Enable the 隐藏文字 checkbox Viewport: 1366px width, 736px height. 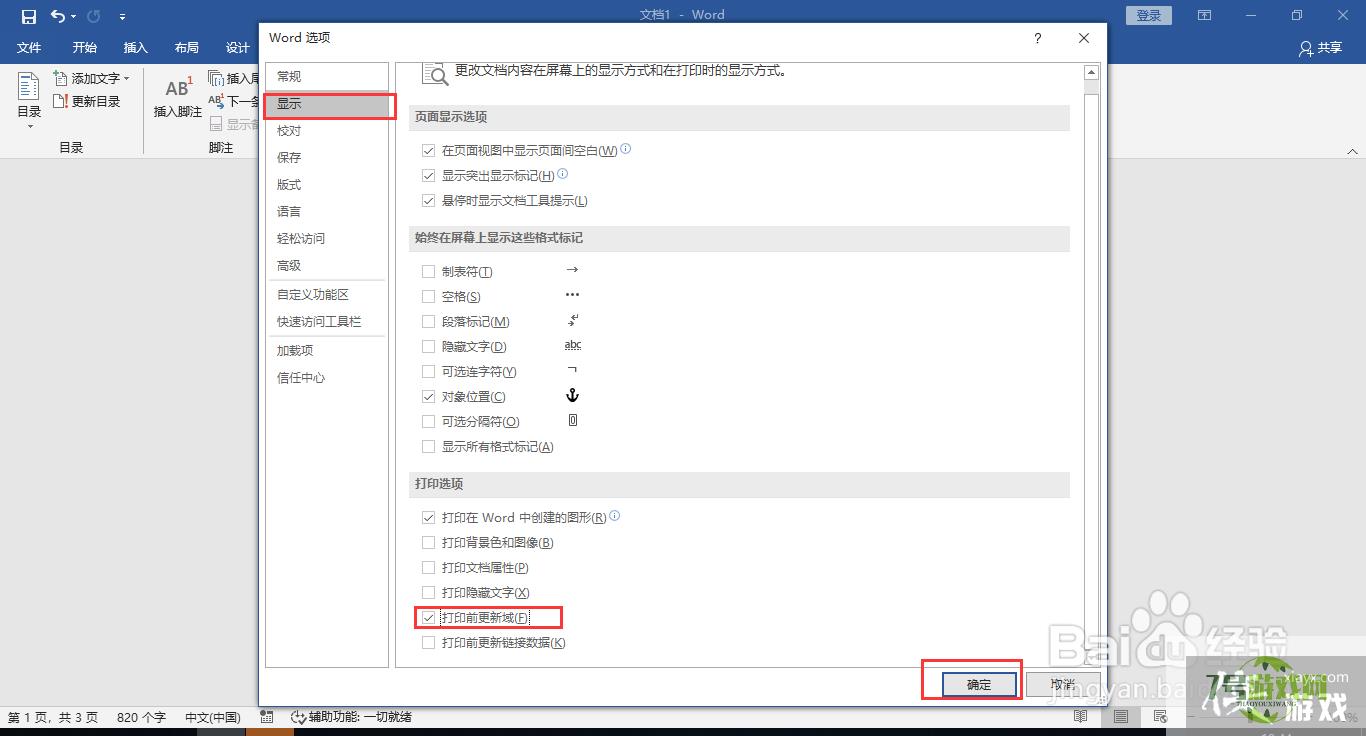pyautogui.click(x=429, y=347)
